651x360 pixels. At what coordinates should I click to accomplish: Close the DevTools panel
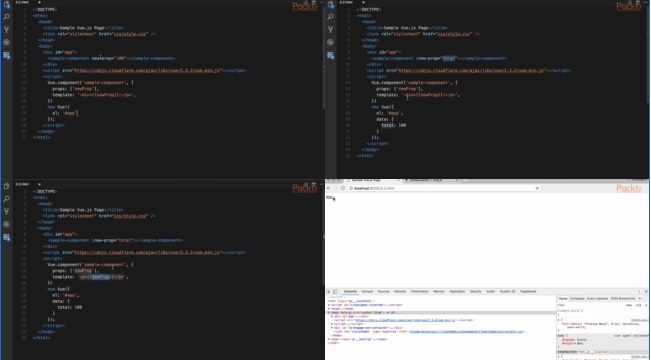646,291
